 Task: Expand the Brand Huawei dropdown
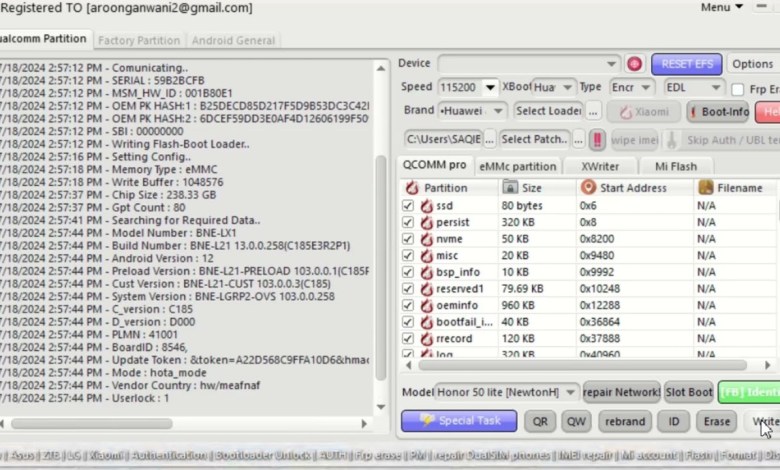click(497, 111)
